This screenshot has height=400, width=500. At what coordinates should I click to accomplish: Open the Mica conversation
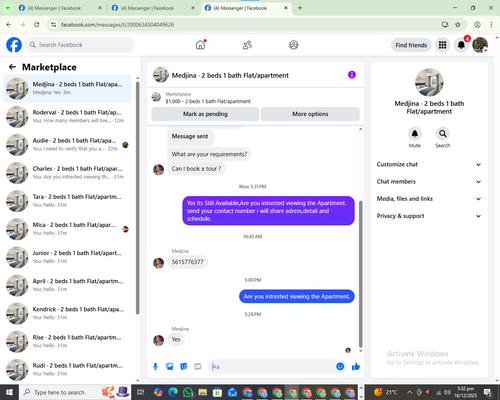[x=67, y=229]
